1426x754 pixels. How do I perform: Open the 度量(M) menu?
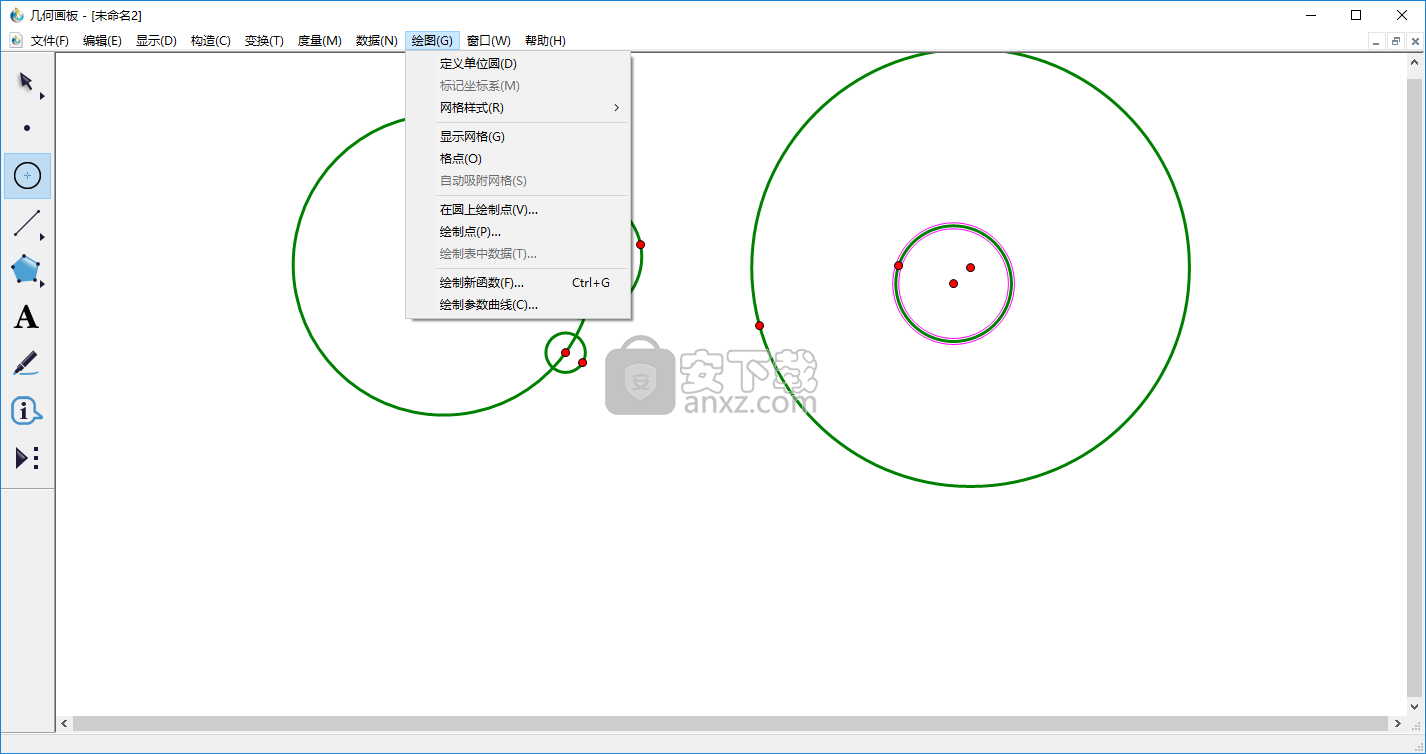319,41
